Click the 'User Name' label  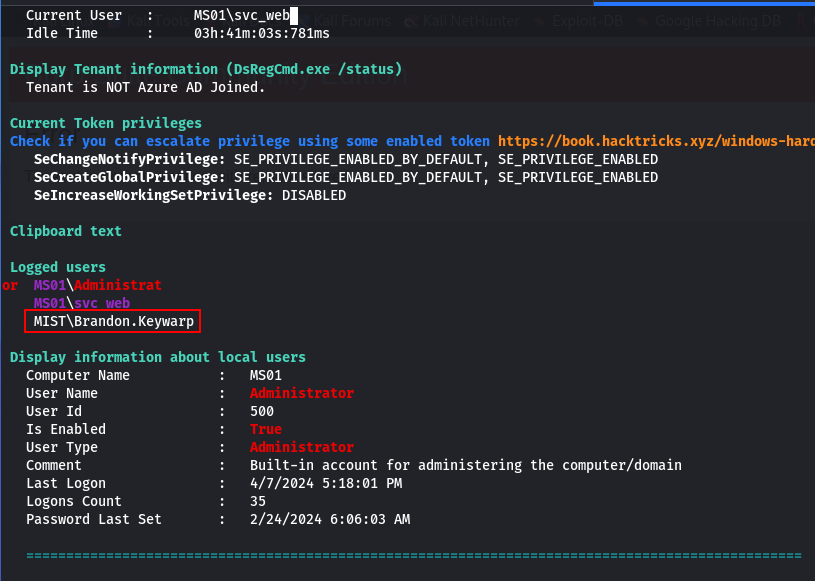coord(62,393)
